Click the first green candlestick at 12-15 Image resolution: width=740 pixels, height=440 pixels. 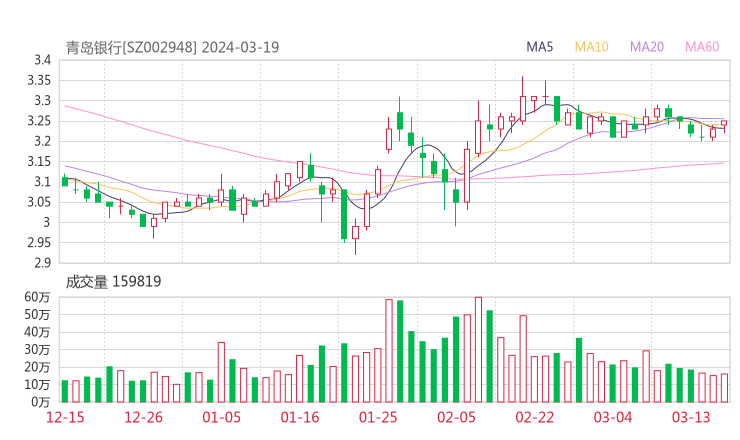65,181
